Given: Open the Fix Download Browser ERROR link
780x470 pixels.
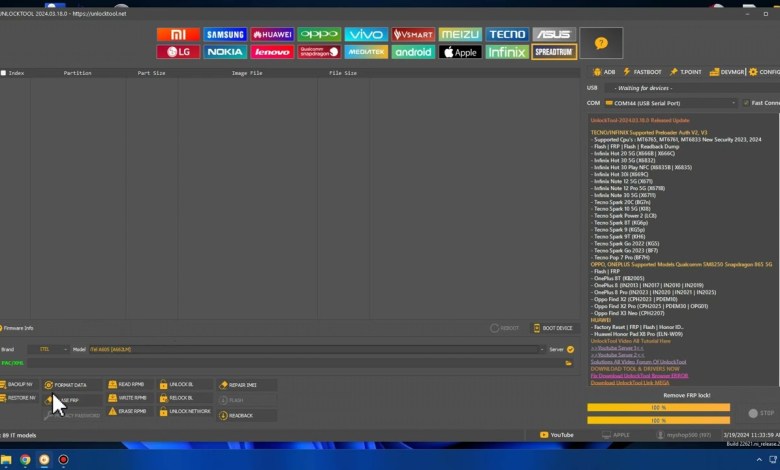Looking at the screenshot, I should 639,376.
